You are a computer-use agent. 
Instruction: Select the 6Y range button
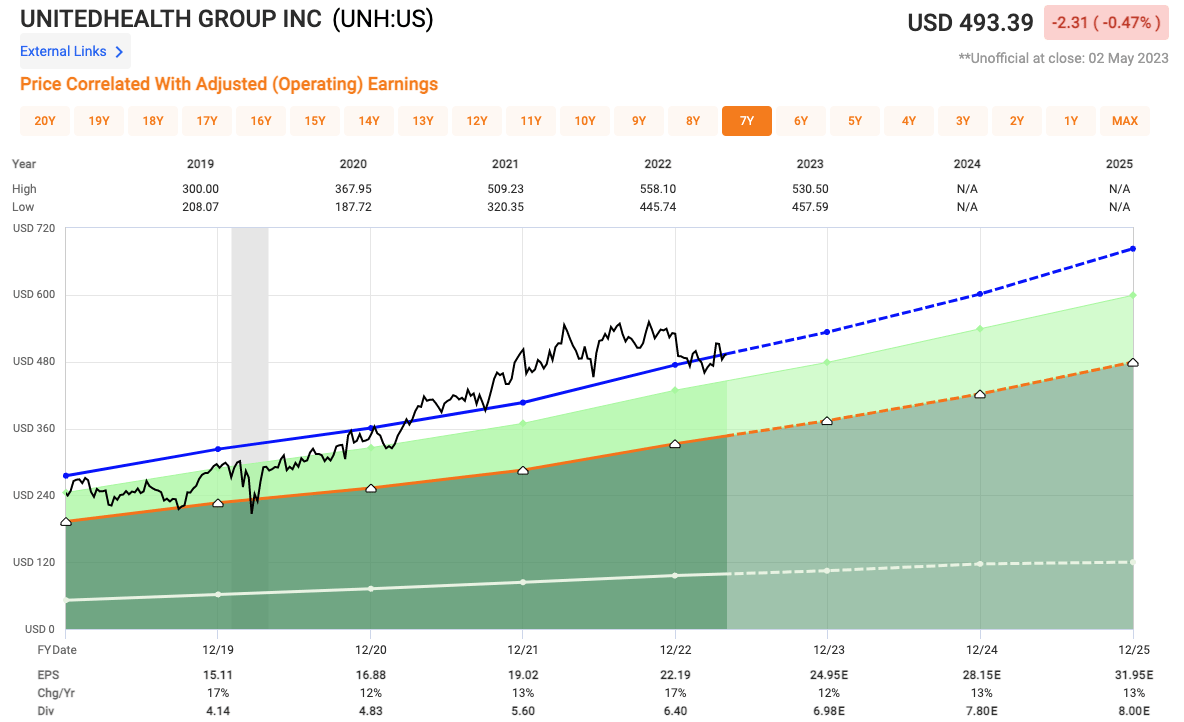click(x=801, y=121)
